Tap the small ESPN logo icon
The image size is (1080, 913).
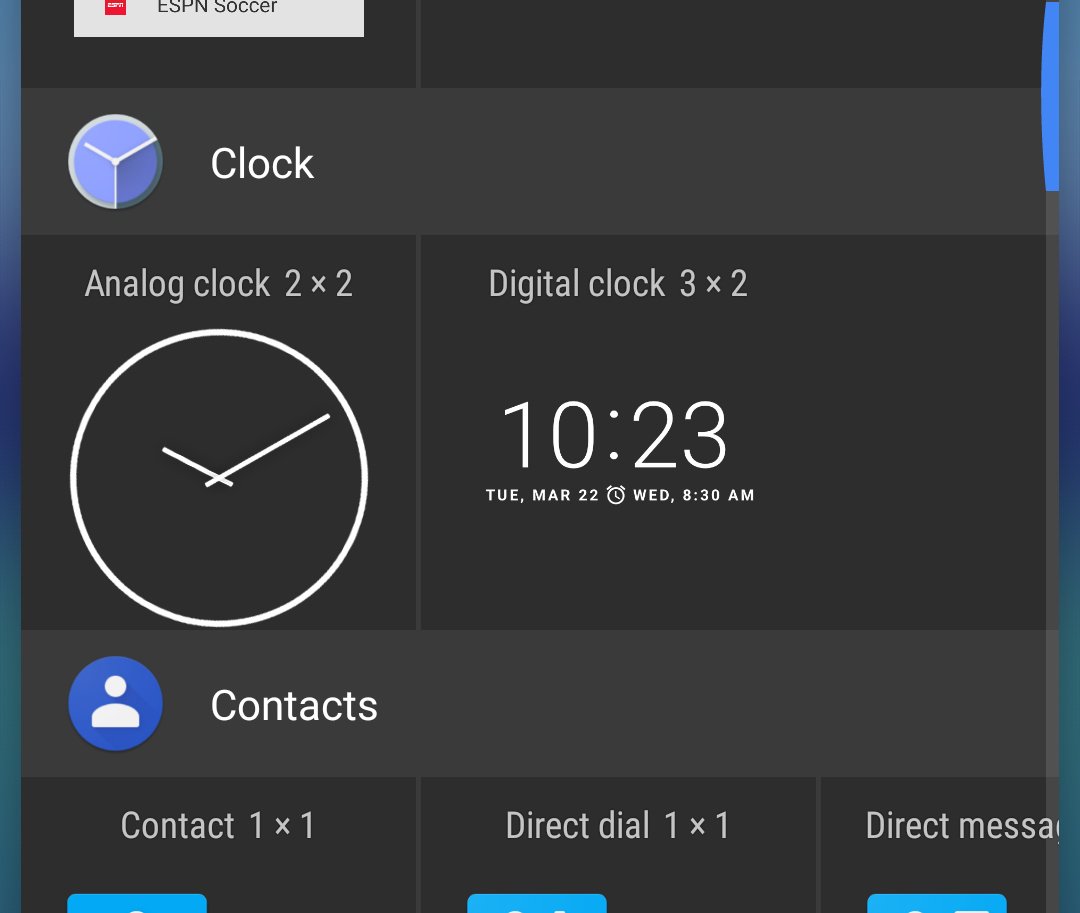coord(115,7)
